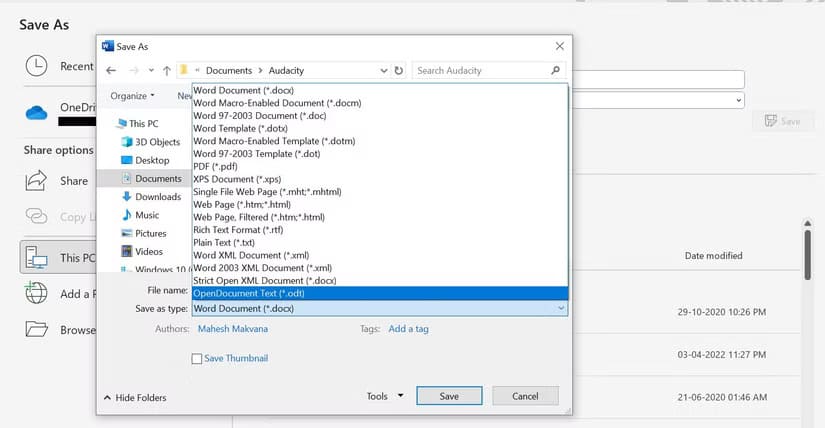Choose Word Macro-Enabled Document (*.docm)

coord(380,103)
